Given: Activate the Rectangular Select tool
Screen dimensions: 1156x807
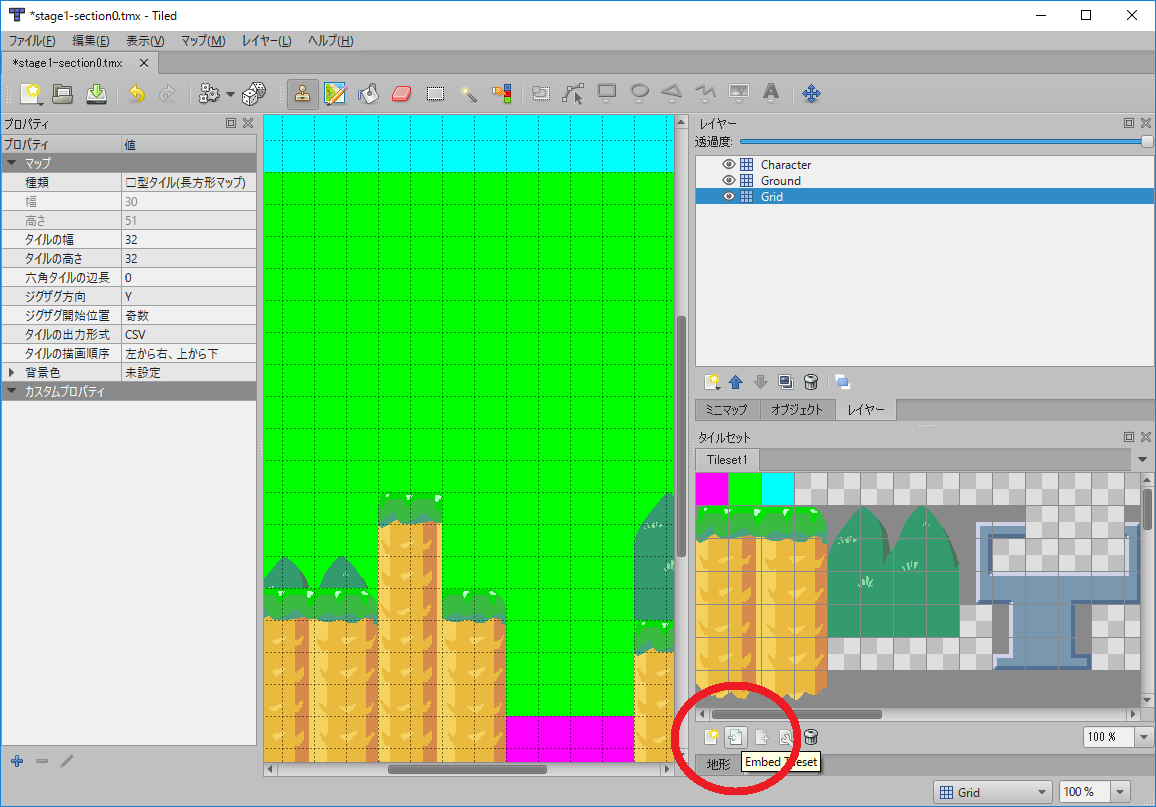Looking at the screenshot, I should (435, 93).
